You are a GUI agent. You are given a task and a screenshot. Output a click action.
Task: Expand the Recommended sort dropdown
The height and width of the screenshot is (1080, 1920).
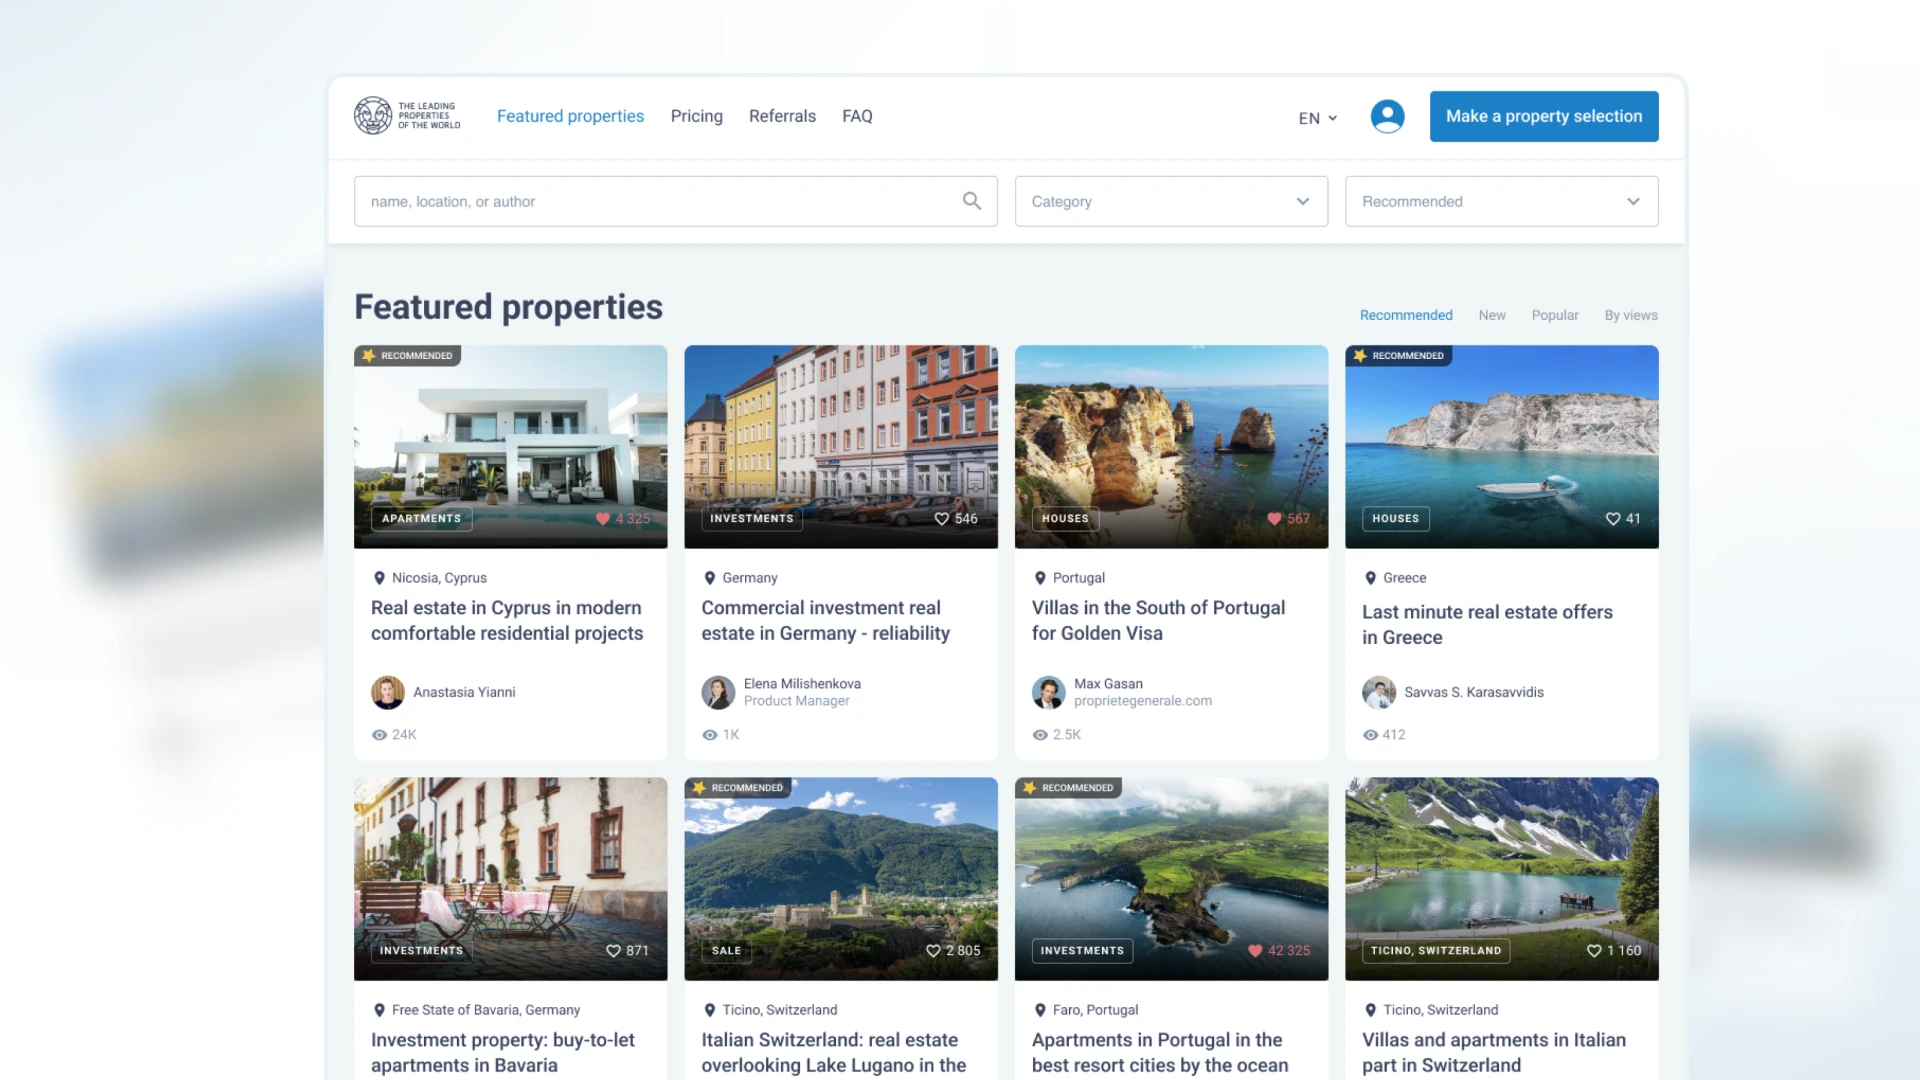click(x=1501, y=201)
